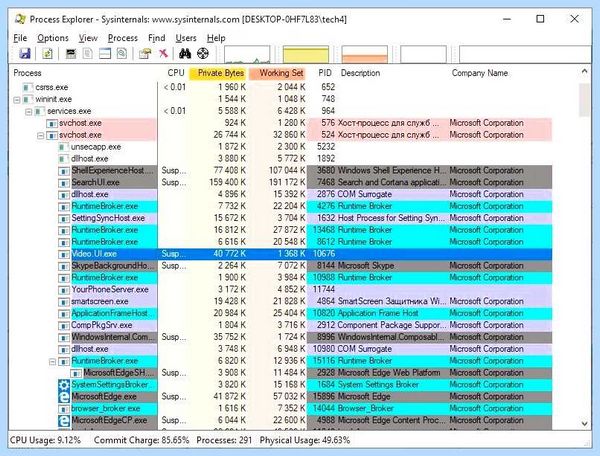This screenshot has height=456, width=600.
Task: Collapse the services.exe tree node
Action: click(29, 112)
